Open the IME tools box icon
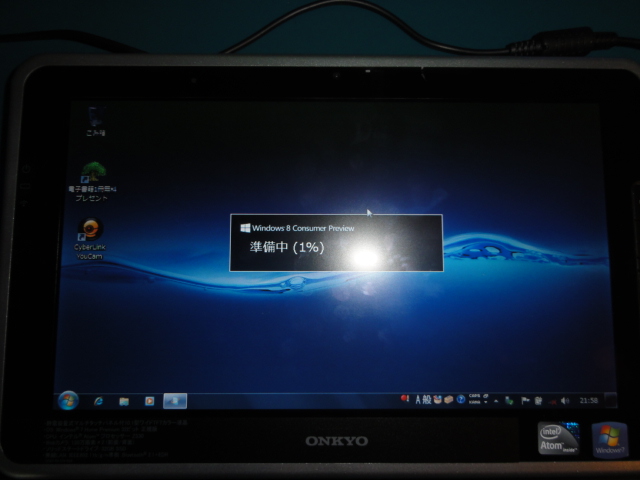The image size is (640, 480). pyautogui.click(x=449, y=399)
